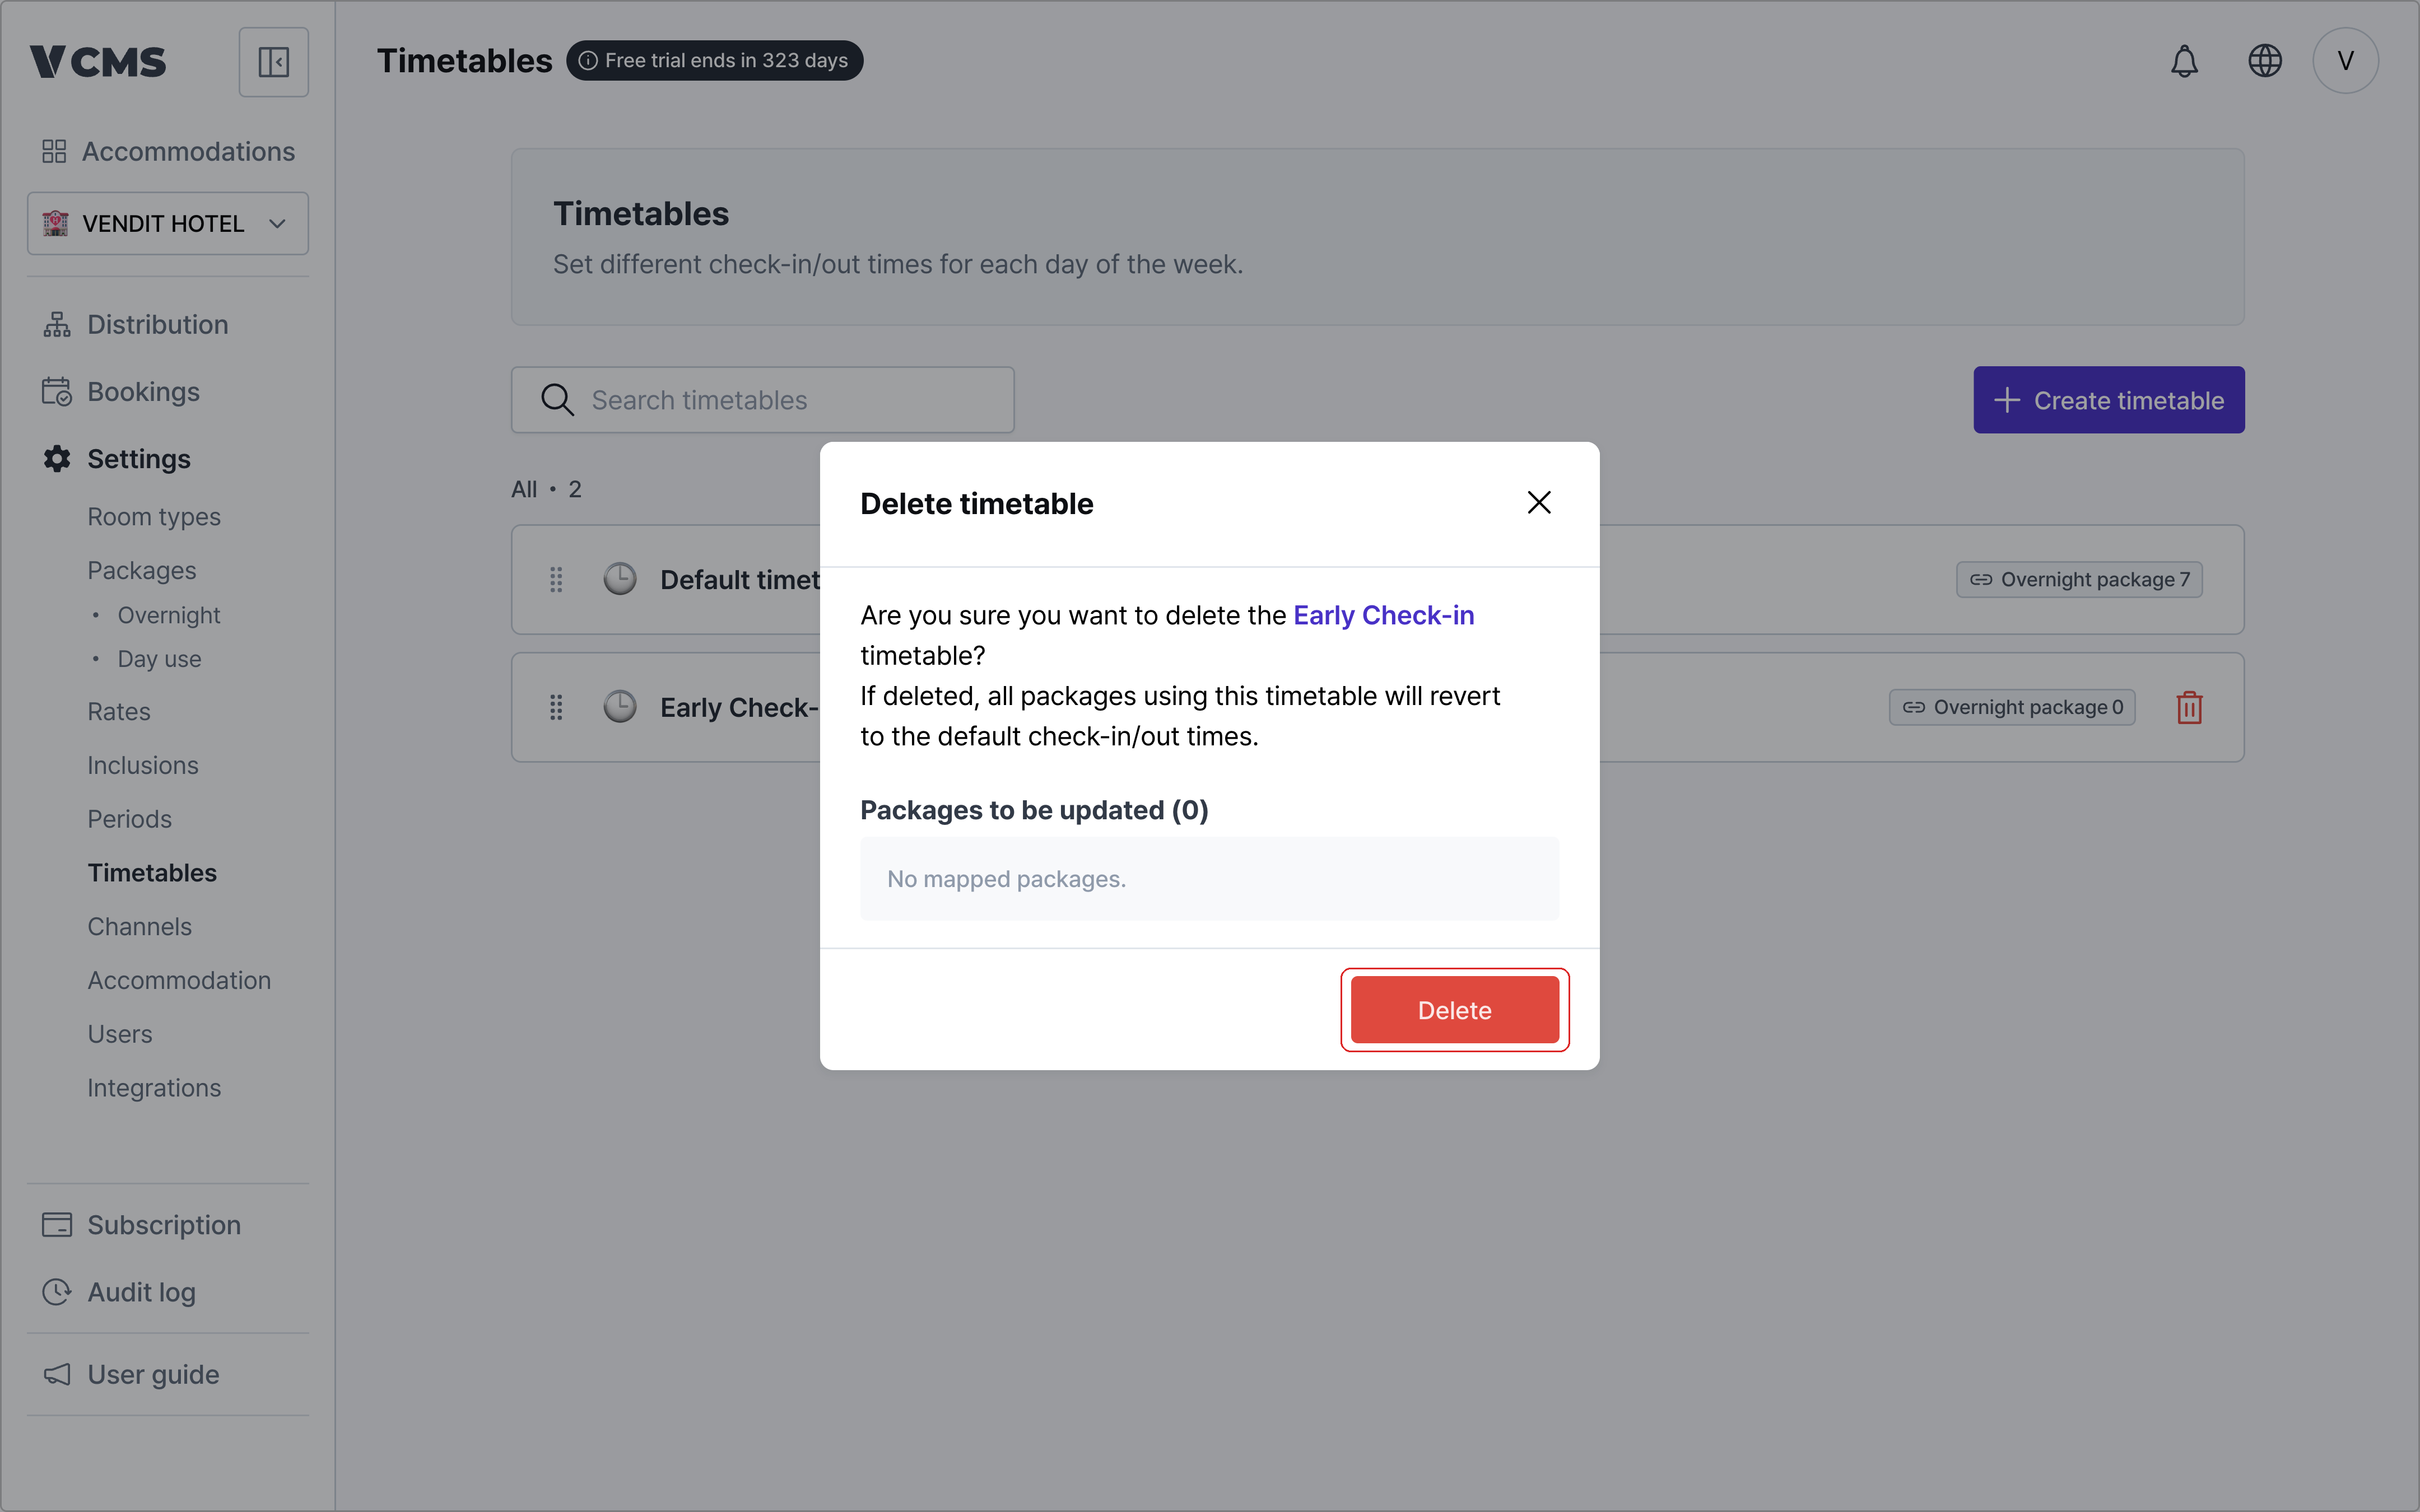Screen dimensions: 2420x1512
Task: Click the Settings gear icon
Action: tap(57, 459)
